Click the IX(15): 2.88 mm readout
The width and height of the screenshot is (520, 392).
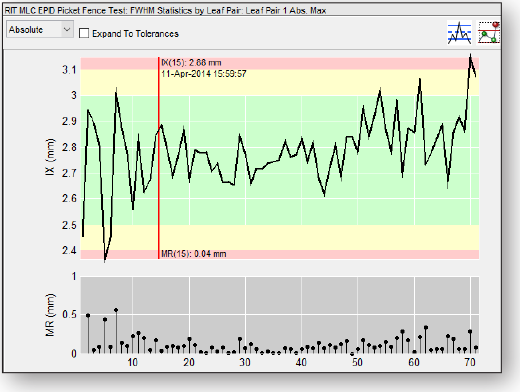coord(191,63)
